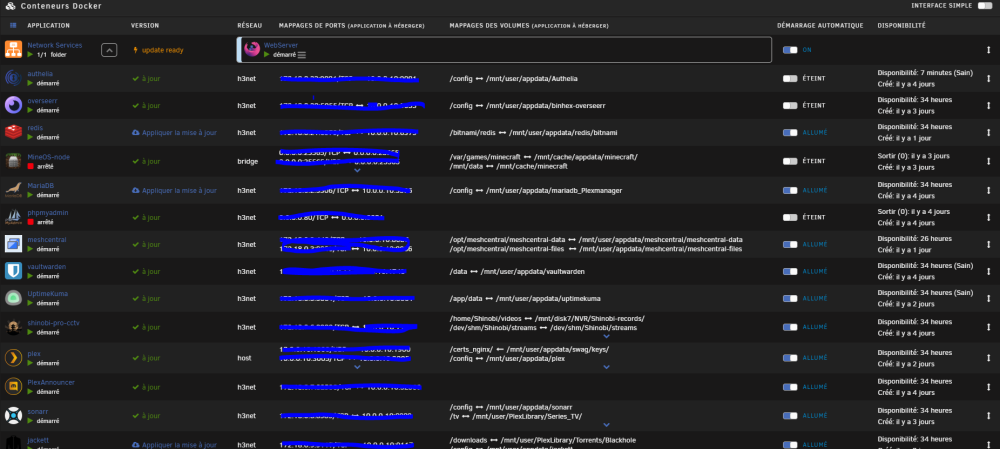
Task: Click the redis container icon
Action: 13,133
